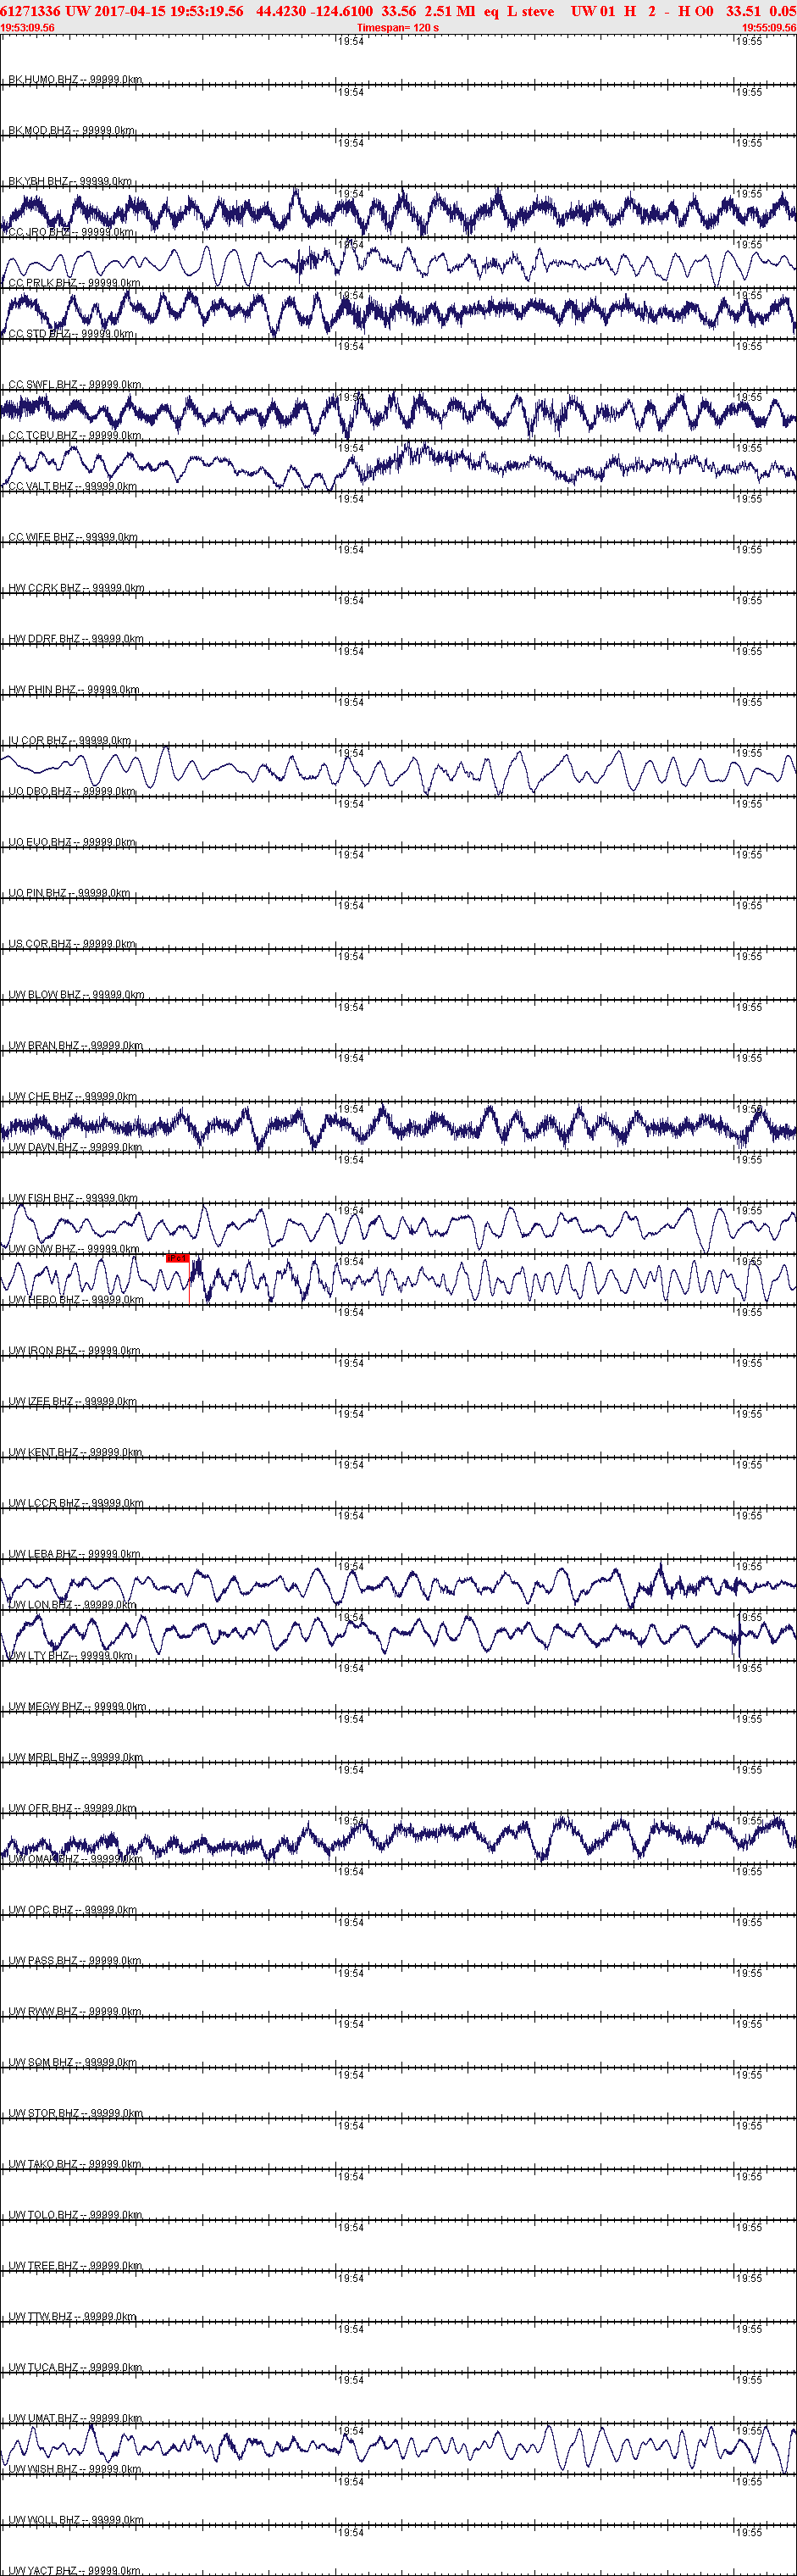Select the UW TREE BHZ station label

[x=75, y=2266]
